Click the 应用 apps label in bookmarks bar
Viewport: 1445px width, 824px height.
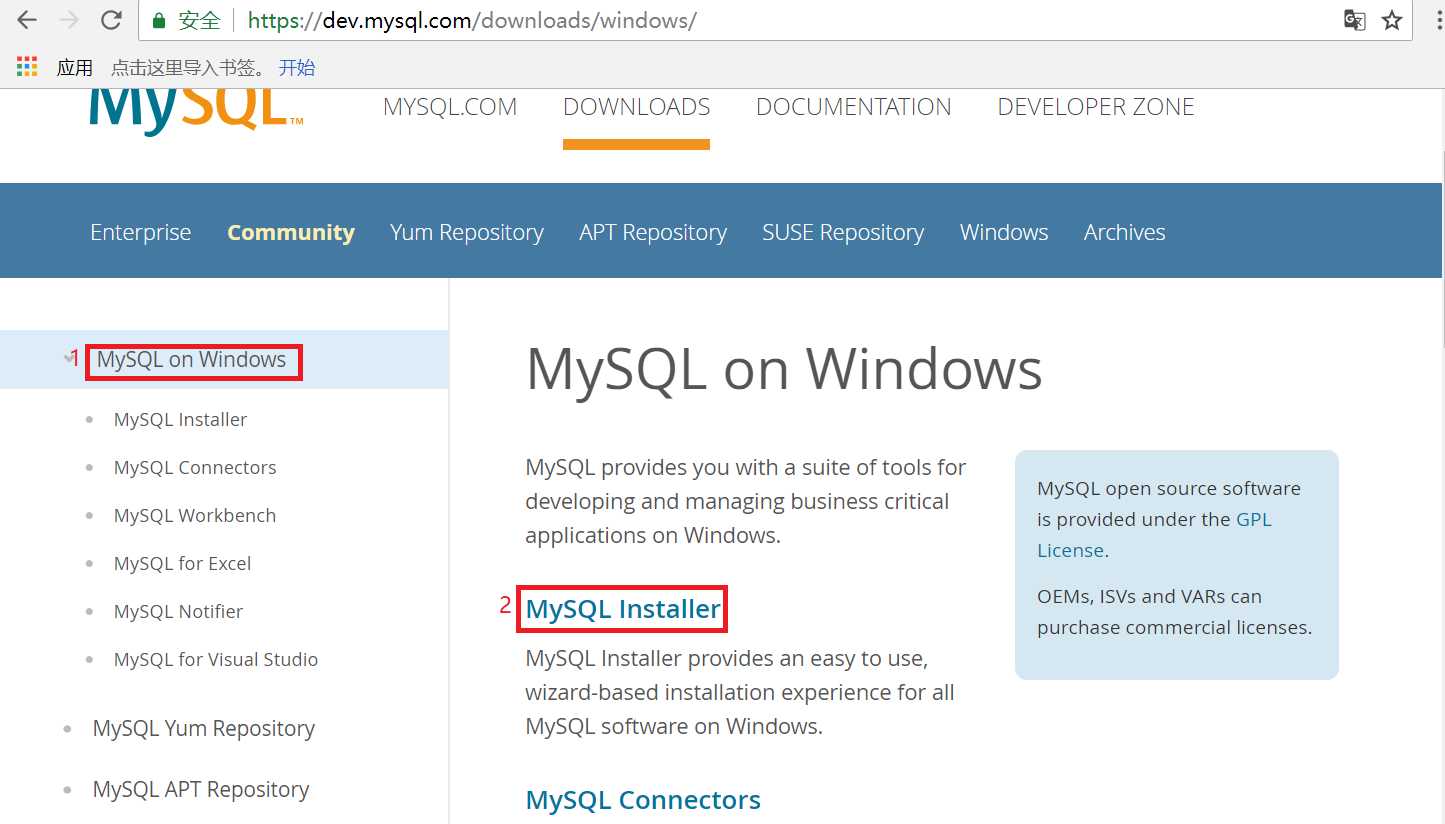74,67
